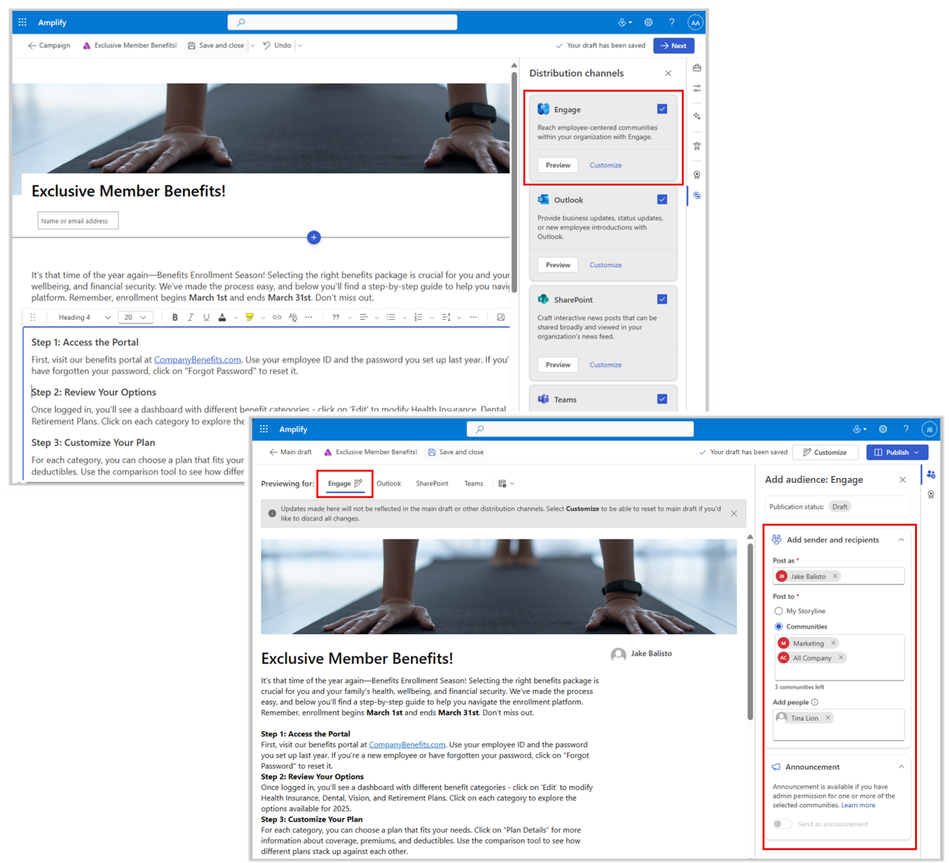The height and width of the screenshot is (863, 949).
Task: Remove Tina Lion from Add people
Action: click(x=828, y=718)
